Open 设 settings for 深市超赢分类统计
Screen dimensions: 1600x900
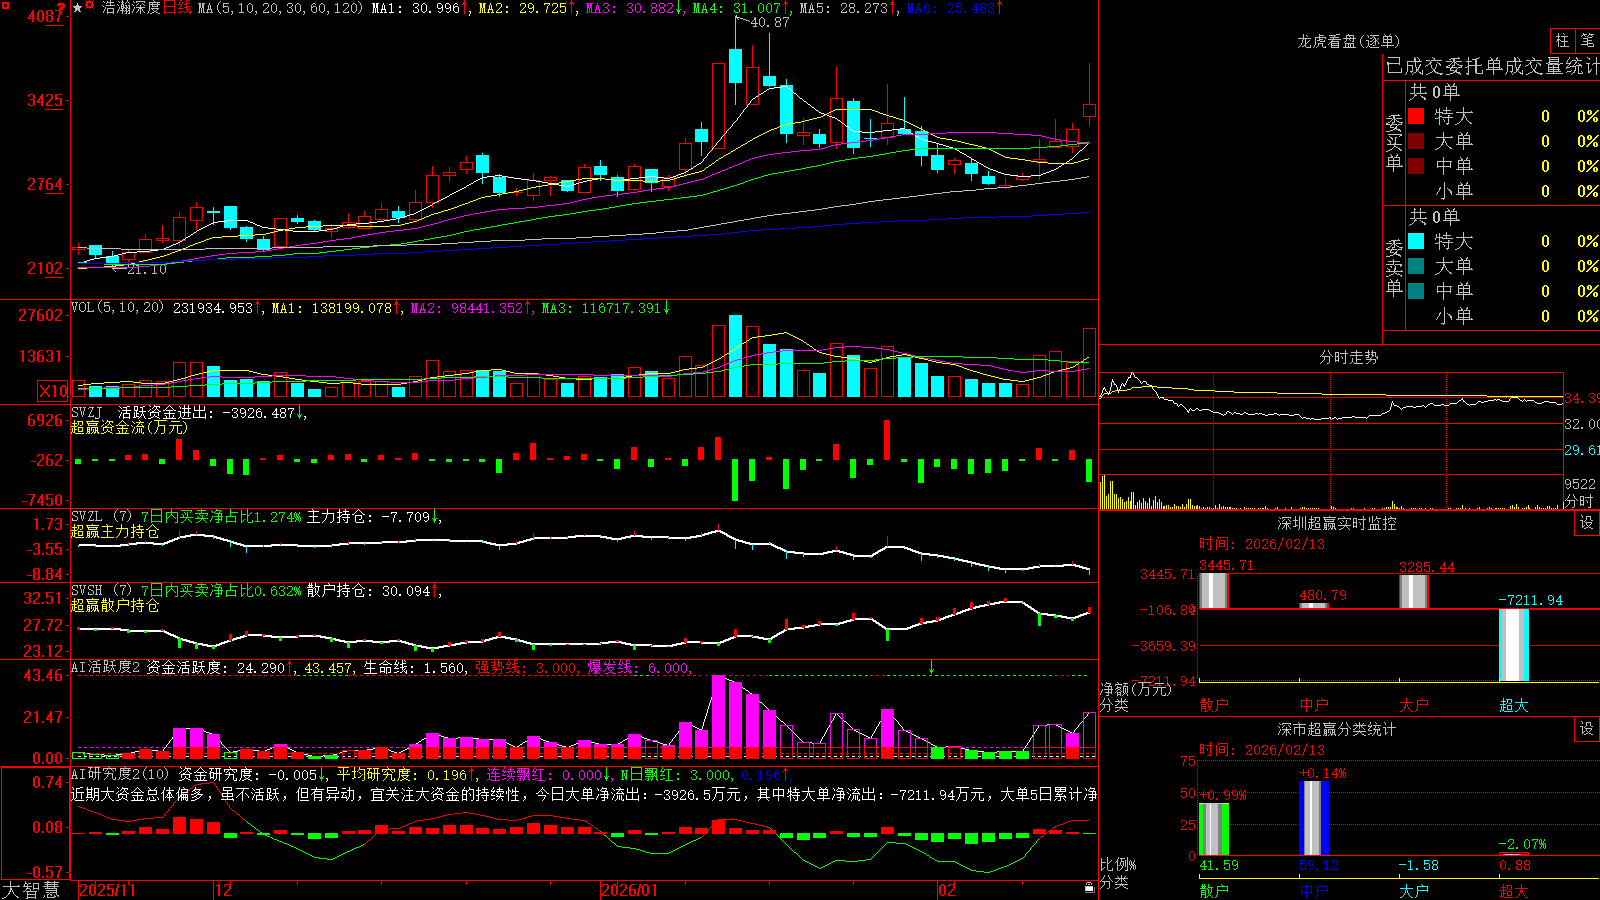pos(1587,729)
